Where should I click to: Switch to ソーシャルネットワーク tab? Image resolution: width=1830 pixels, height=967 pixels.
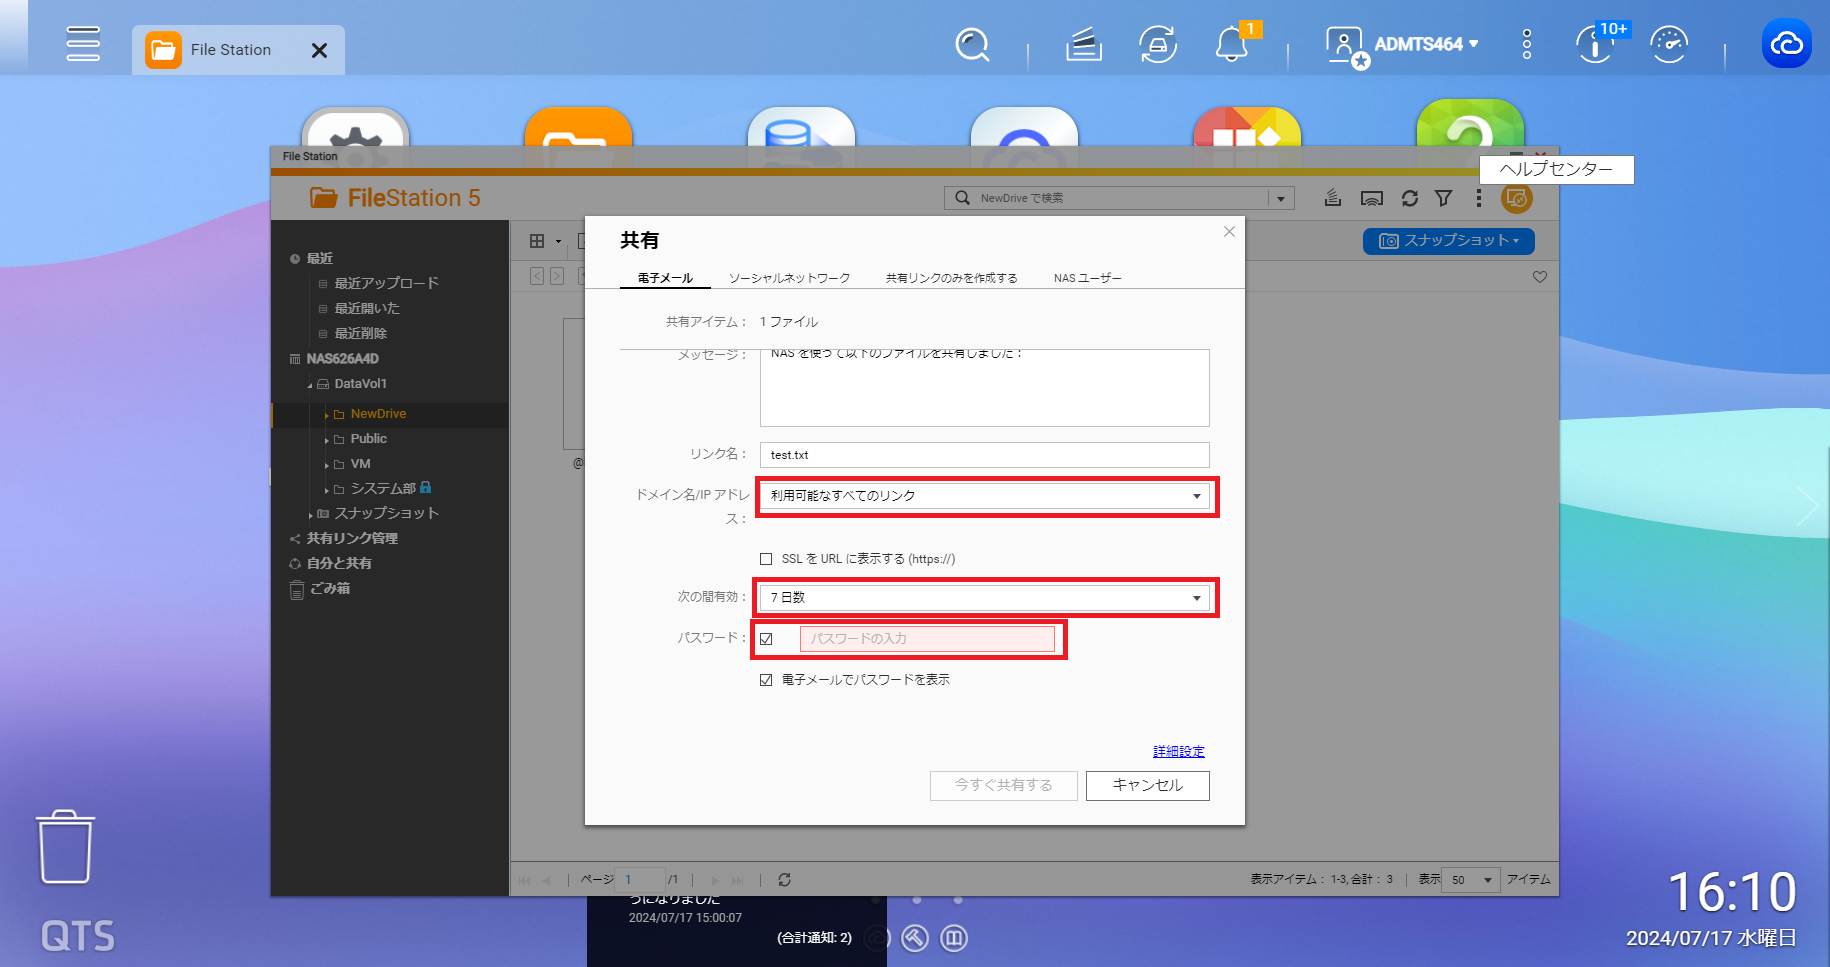point(789,278)
